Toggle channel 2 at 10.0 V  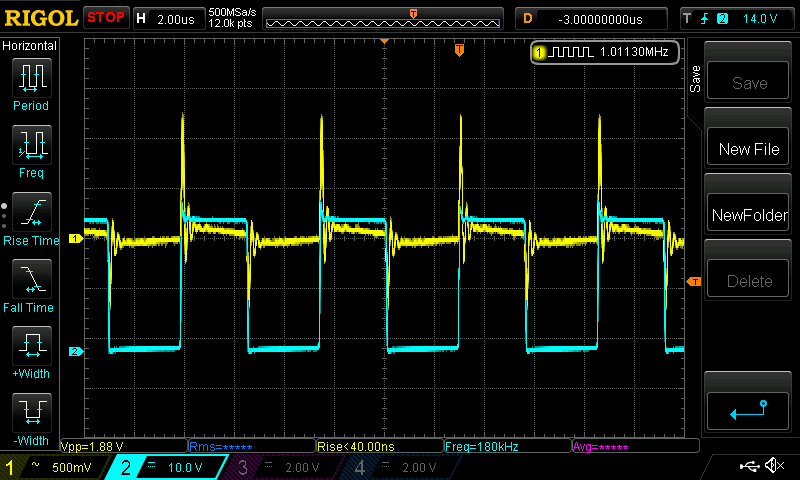tap(170, 467)
